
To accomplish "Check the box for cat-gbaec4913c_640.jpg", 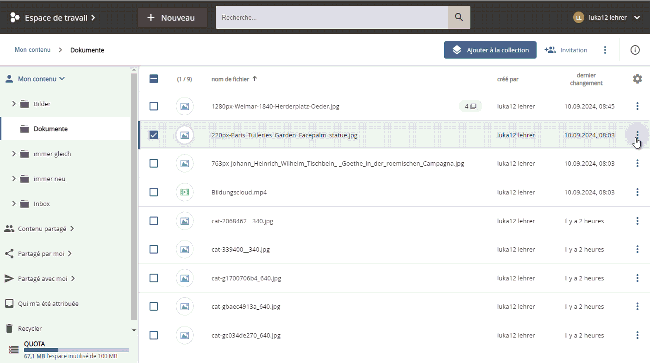I will (x=154, y=307).
